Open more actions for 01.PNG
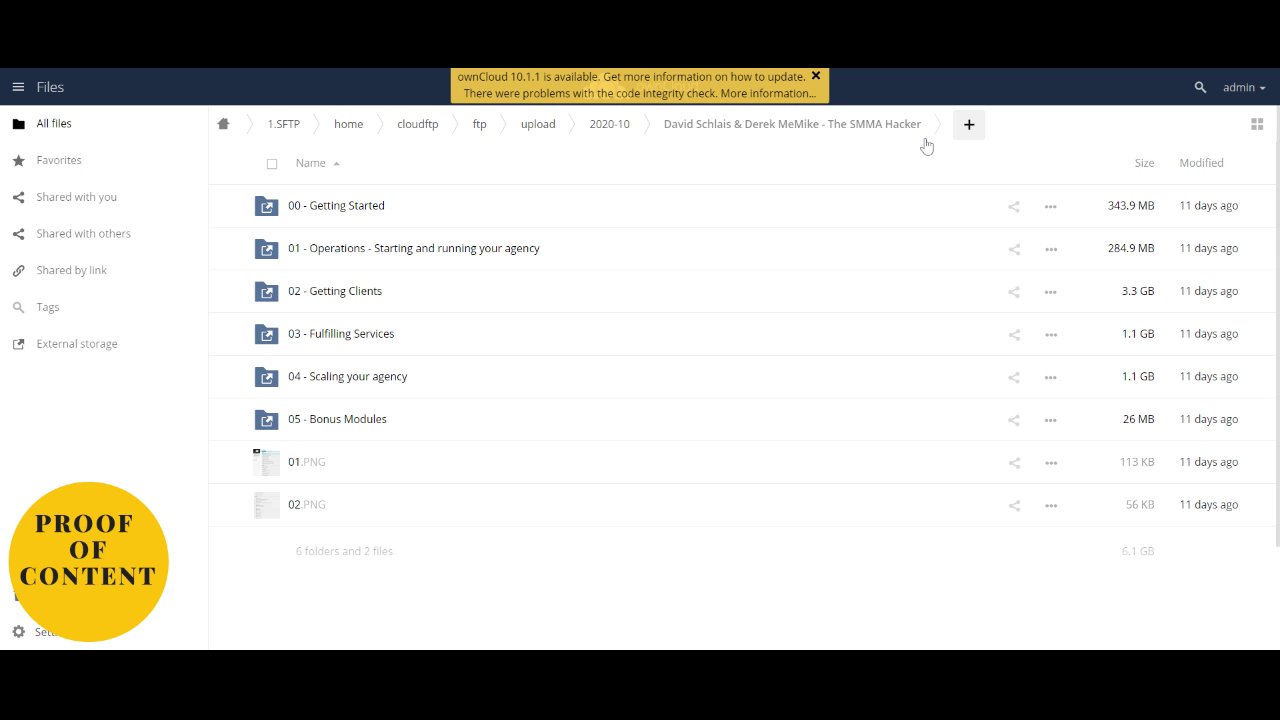This screenshot has height=720, width=1280. 1051,463
